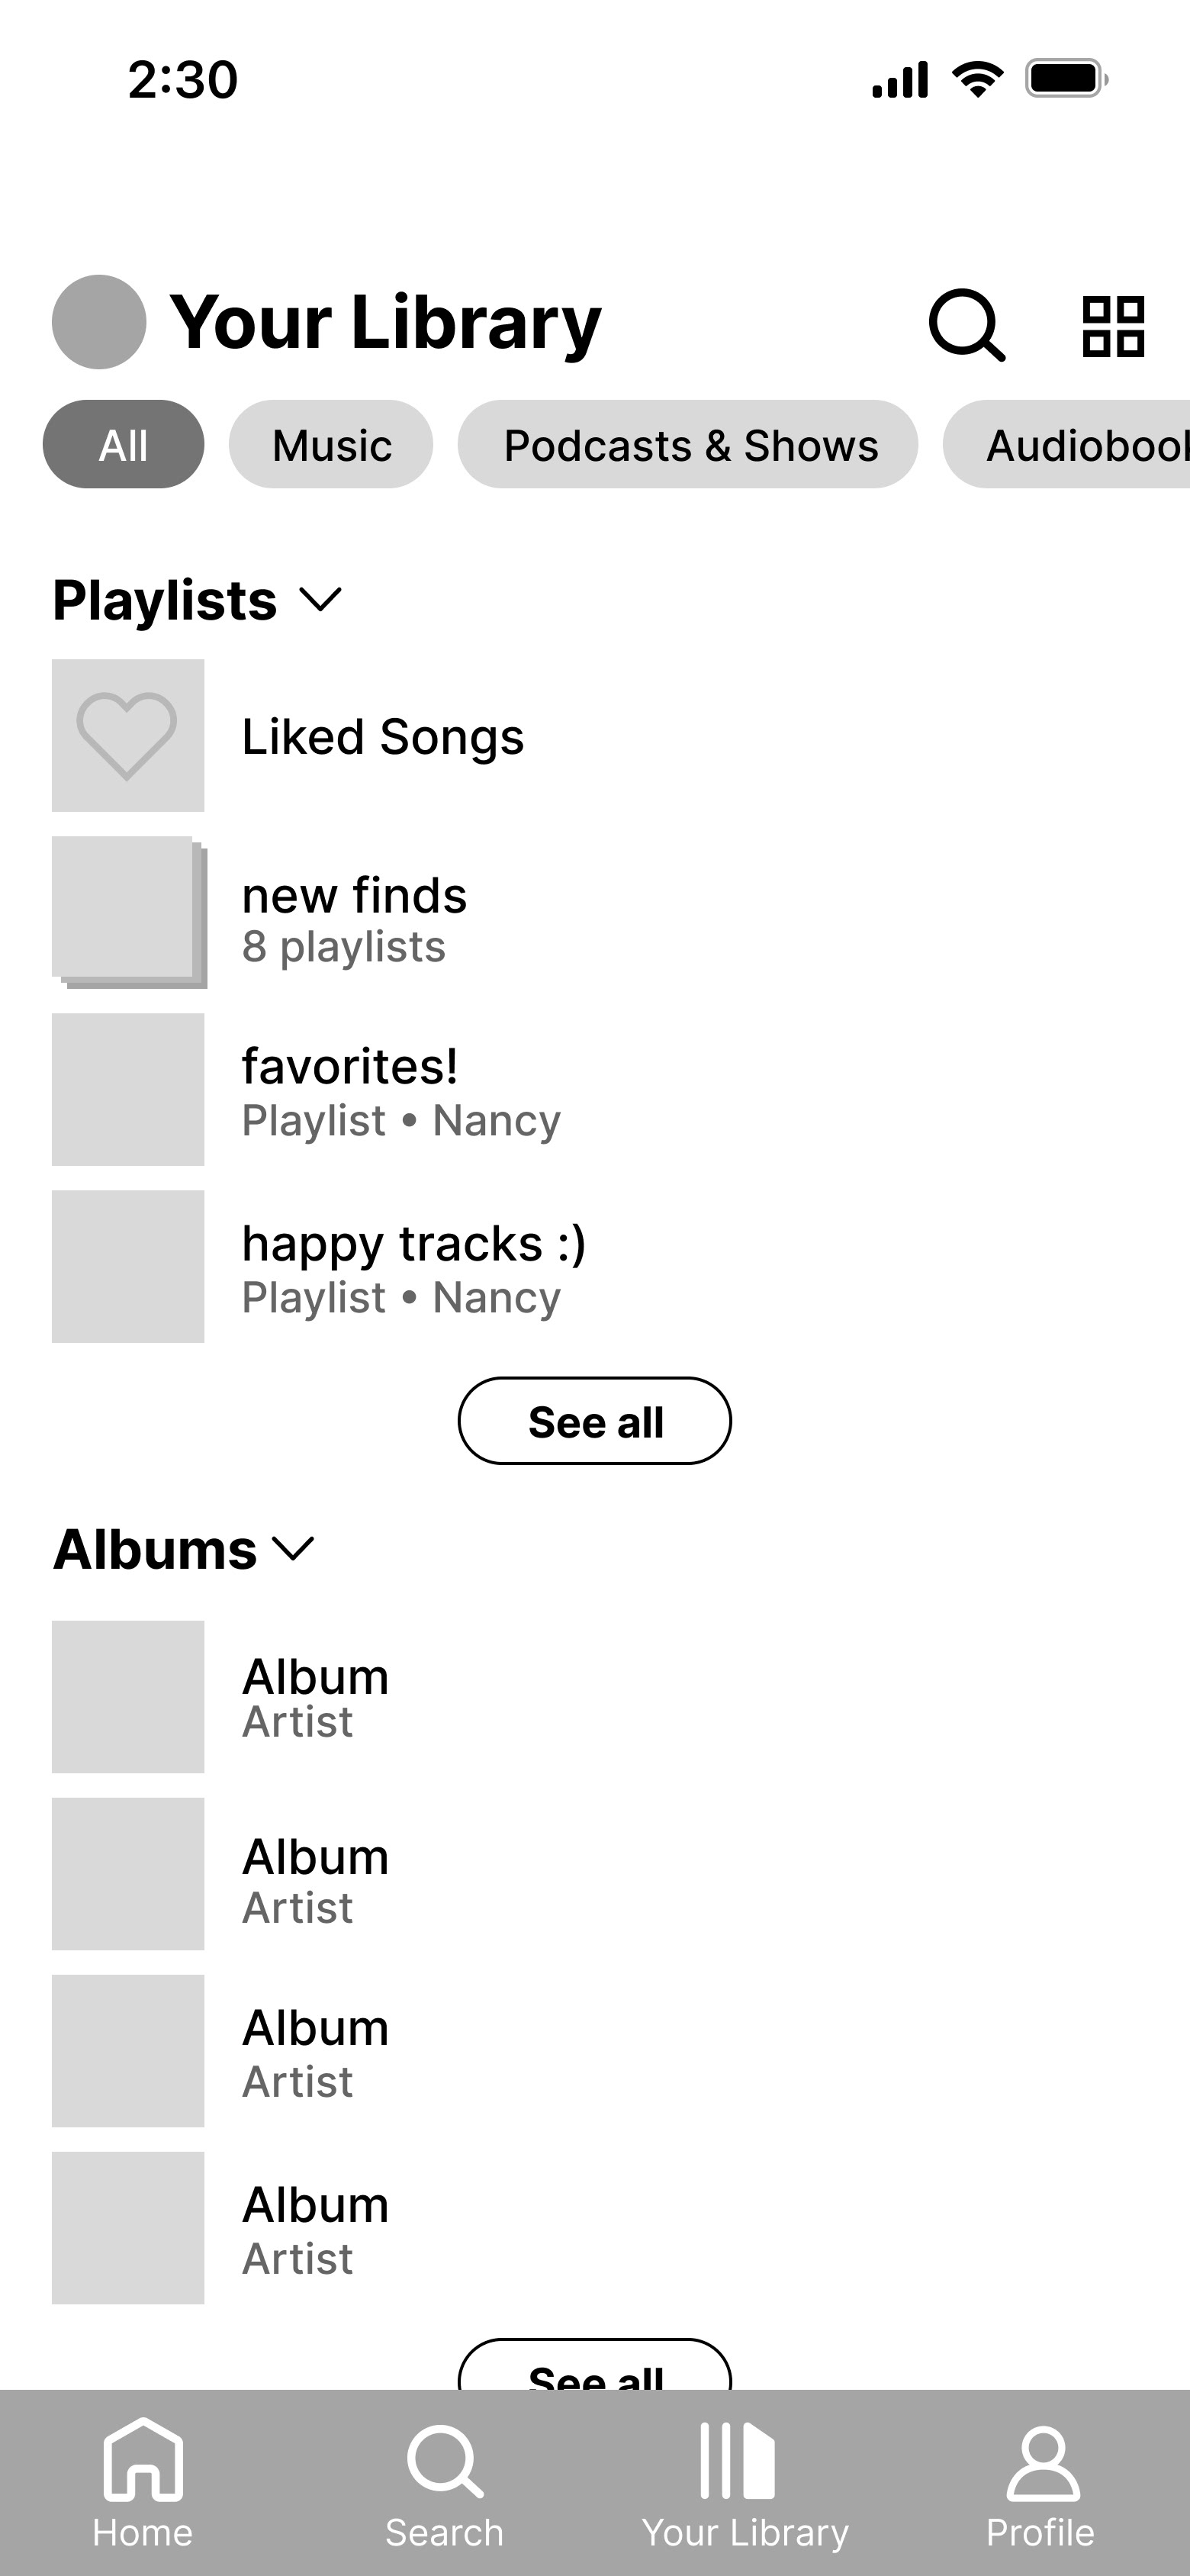Click See all under Playlists
This screenshot has height=2576, width=1190.
595,1421
